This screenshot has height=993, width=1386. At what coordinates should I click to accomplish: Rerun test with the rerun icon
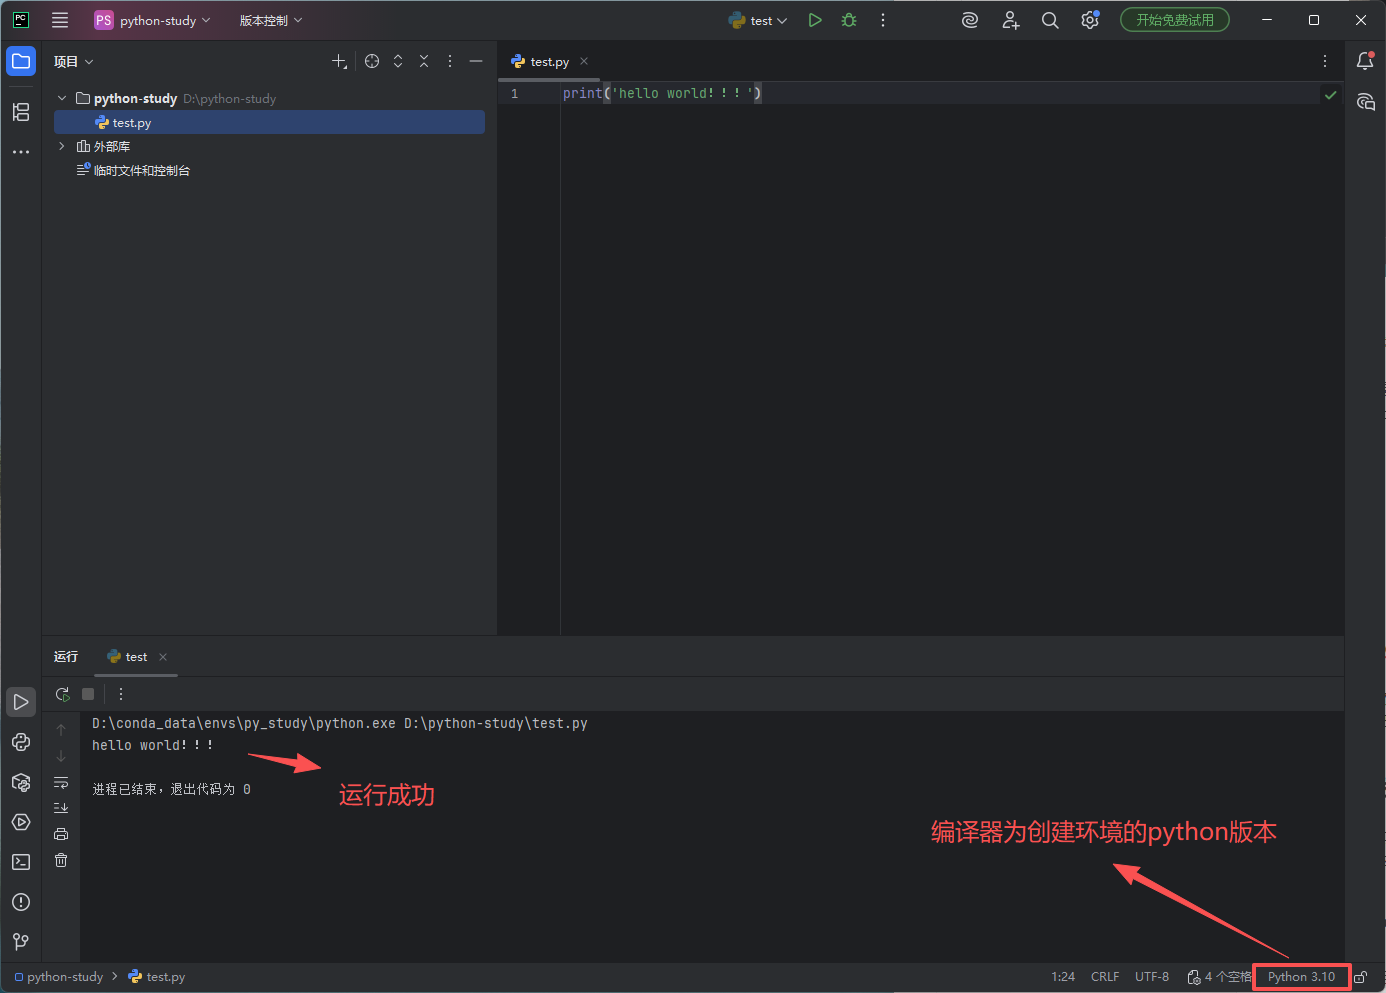coord(62,694)
